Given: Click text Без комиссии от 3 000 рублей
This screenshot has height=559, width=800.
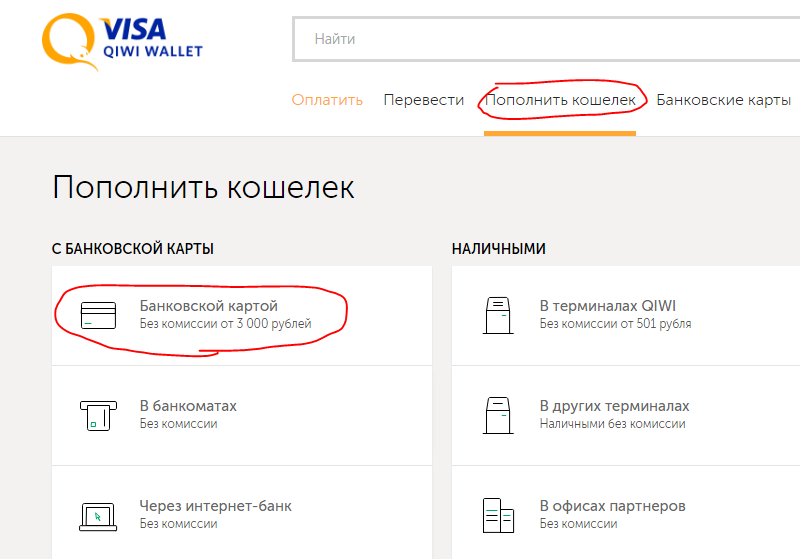Looking at the screenshot, I should coord(226,323).
